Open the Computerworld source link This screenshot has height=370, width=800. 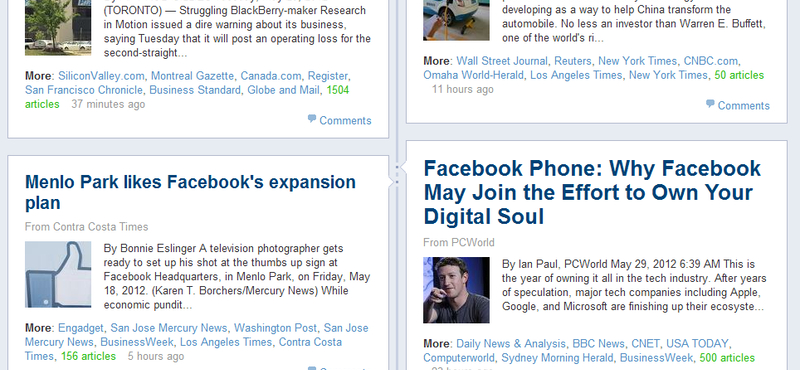pos(459,358)
